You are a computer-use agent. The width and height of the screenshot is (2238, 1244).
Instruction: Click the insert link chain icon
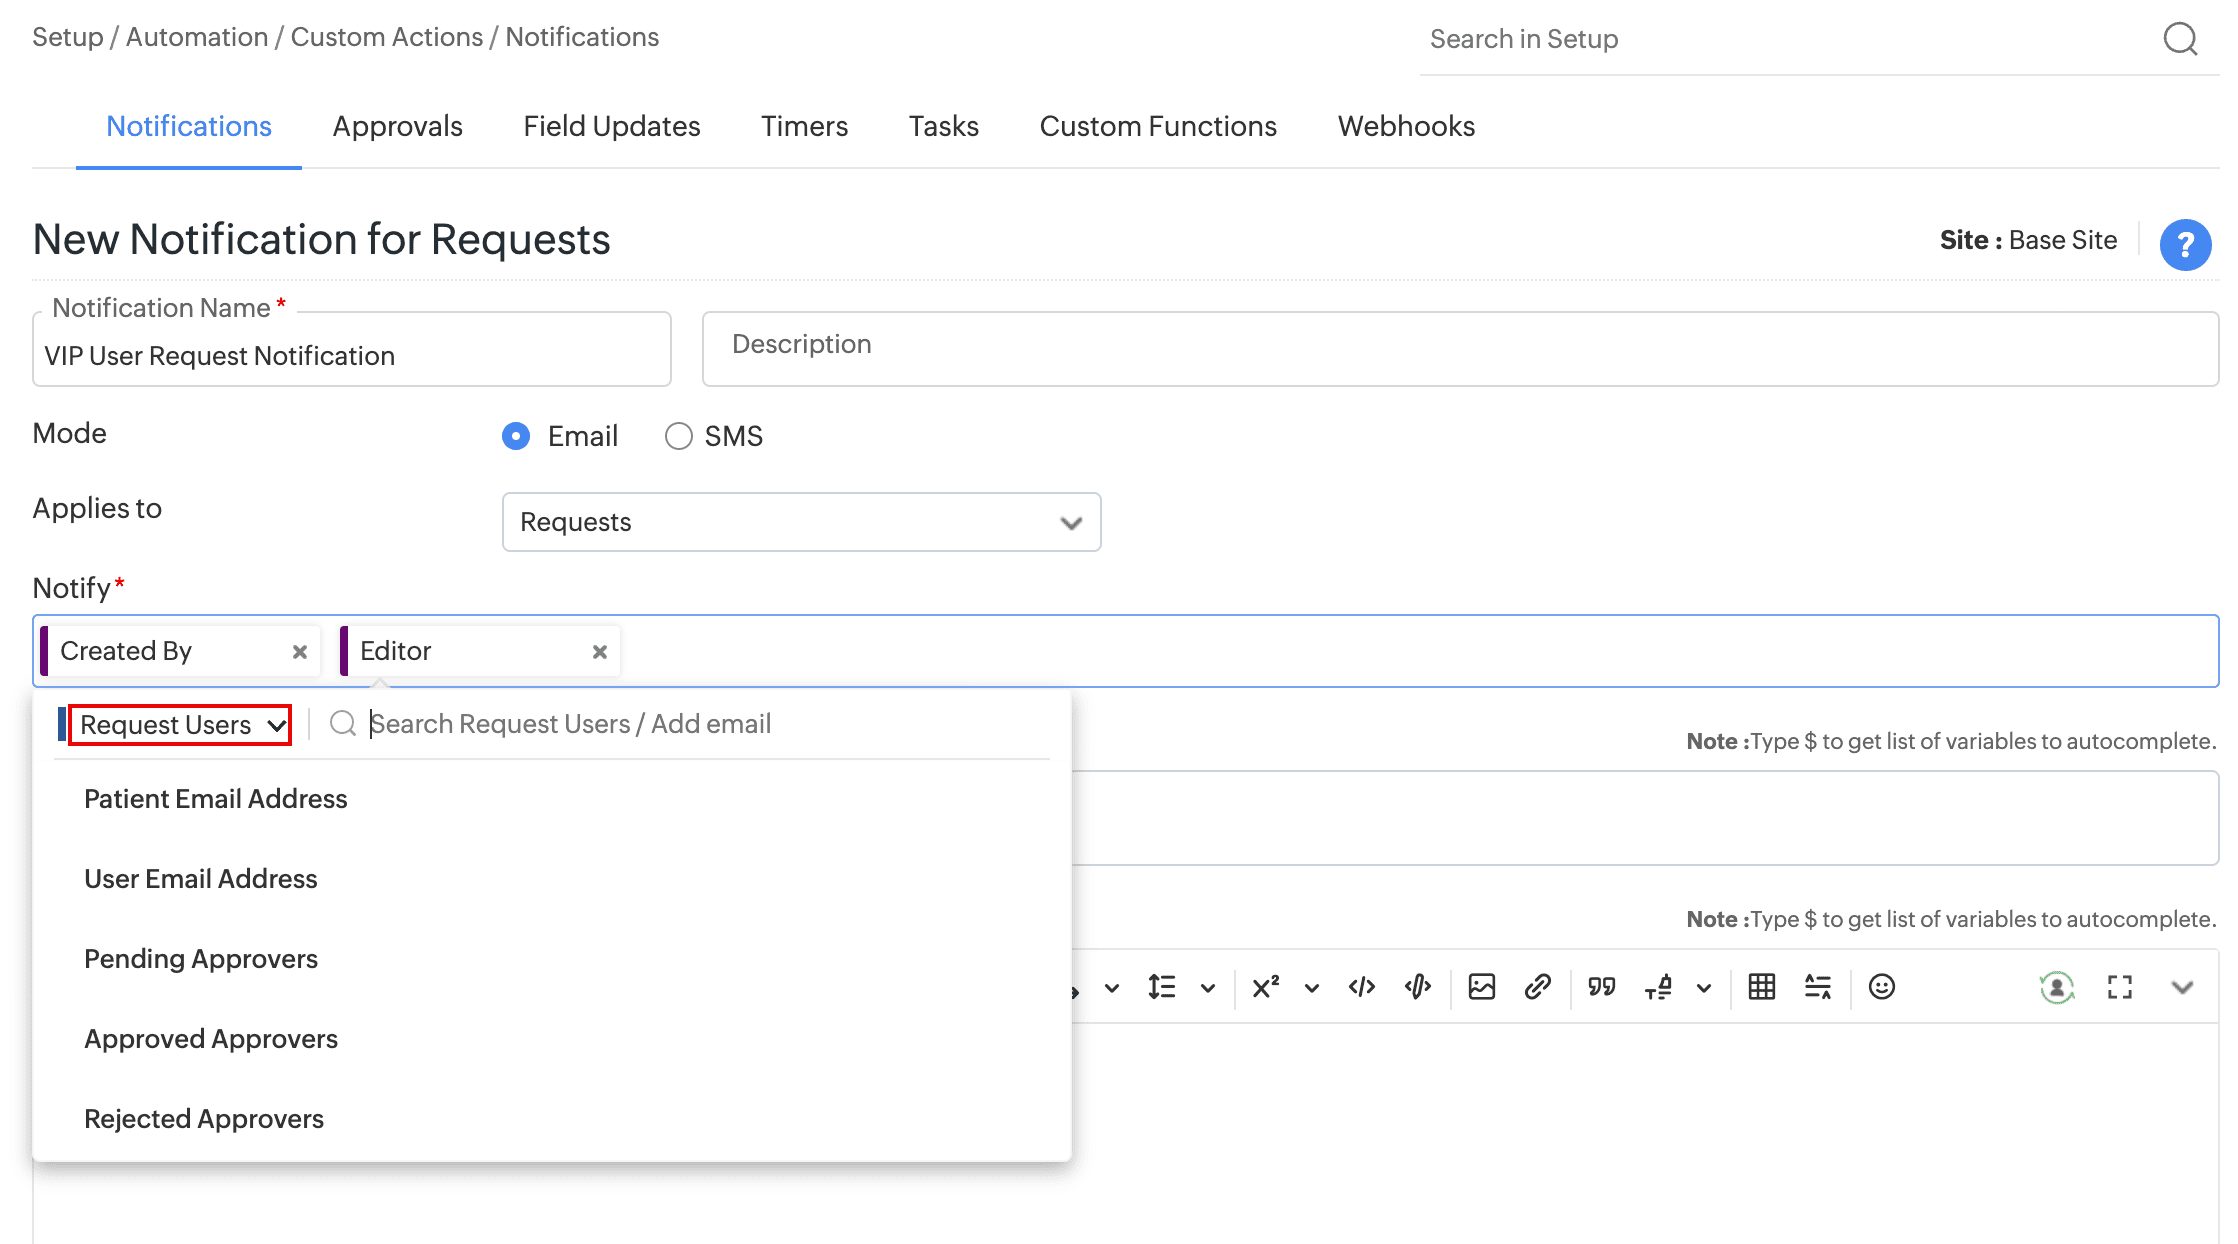coord(1537,987)
